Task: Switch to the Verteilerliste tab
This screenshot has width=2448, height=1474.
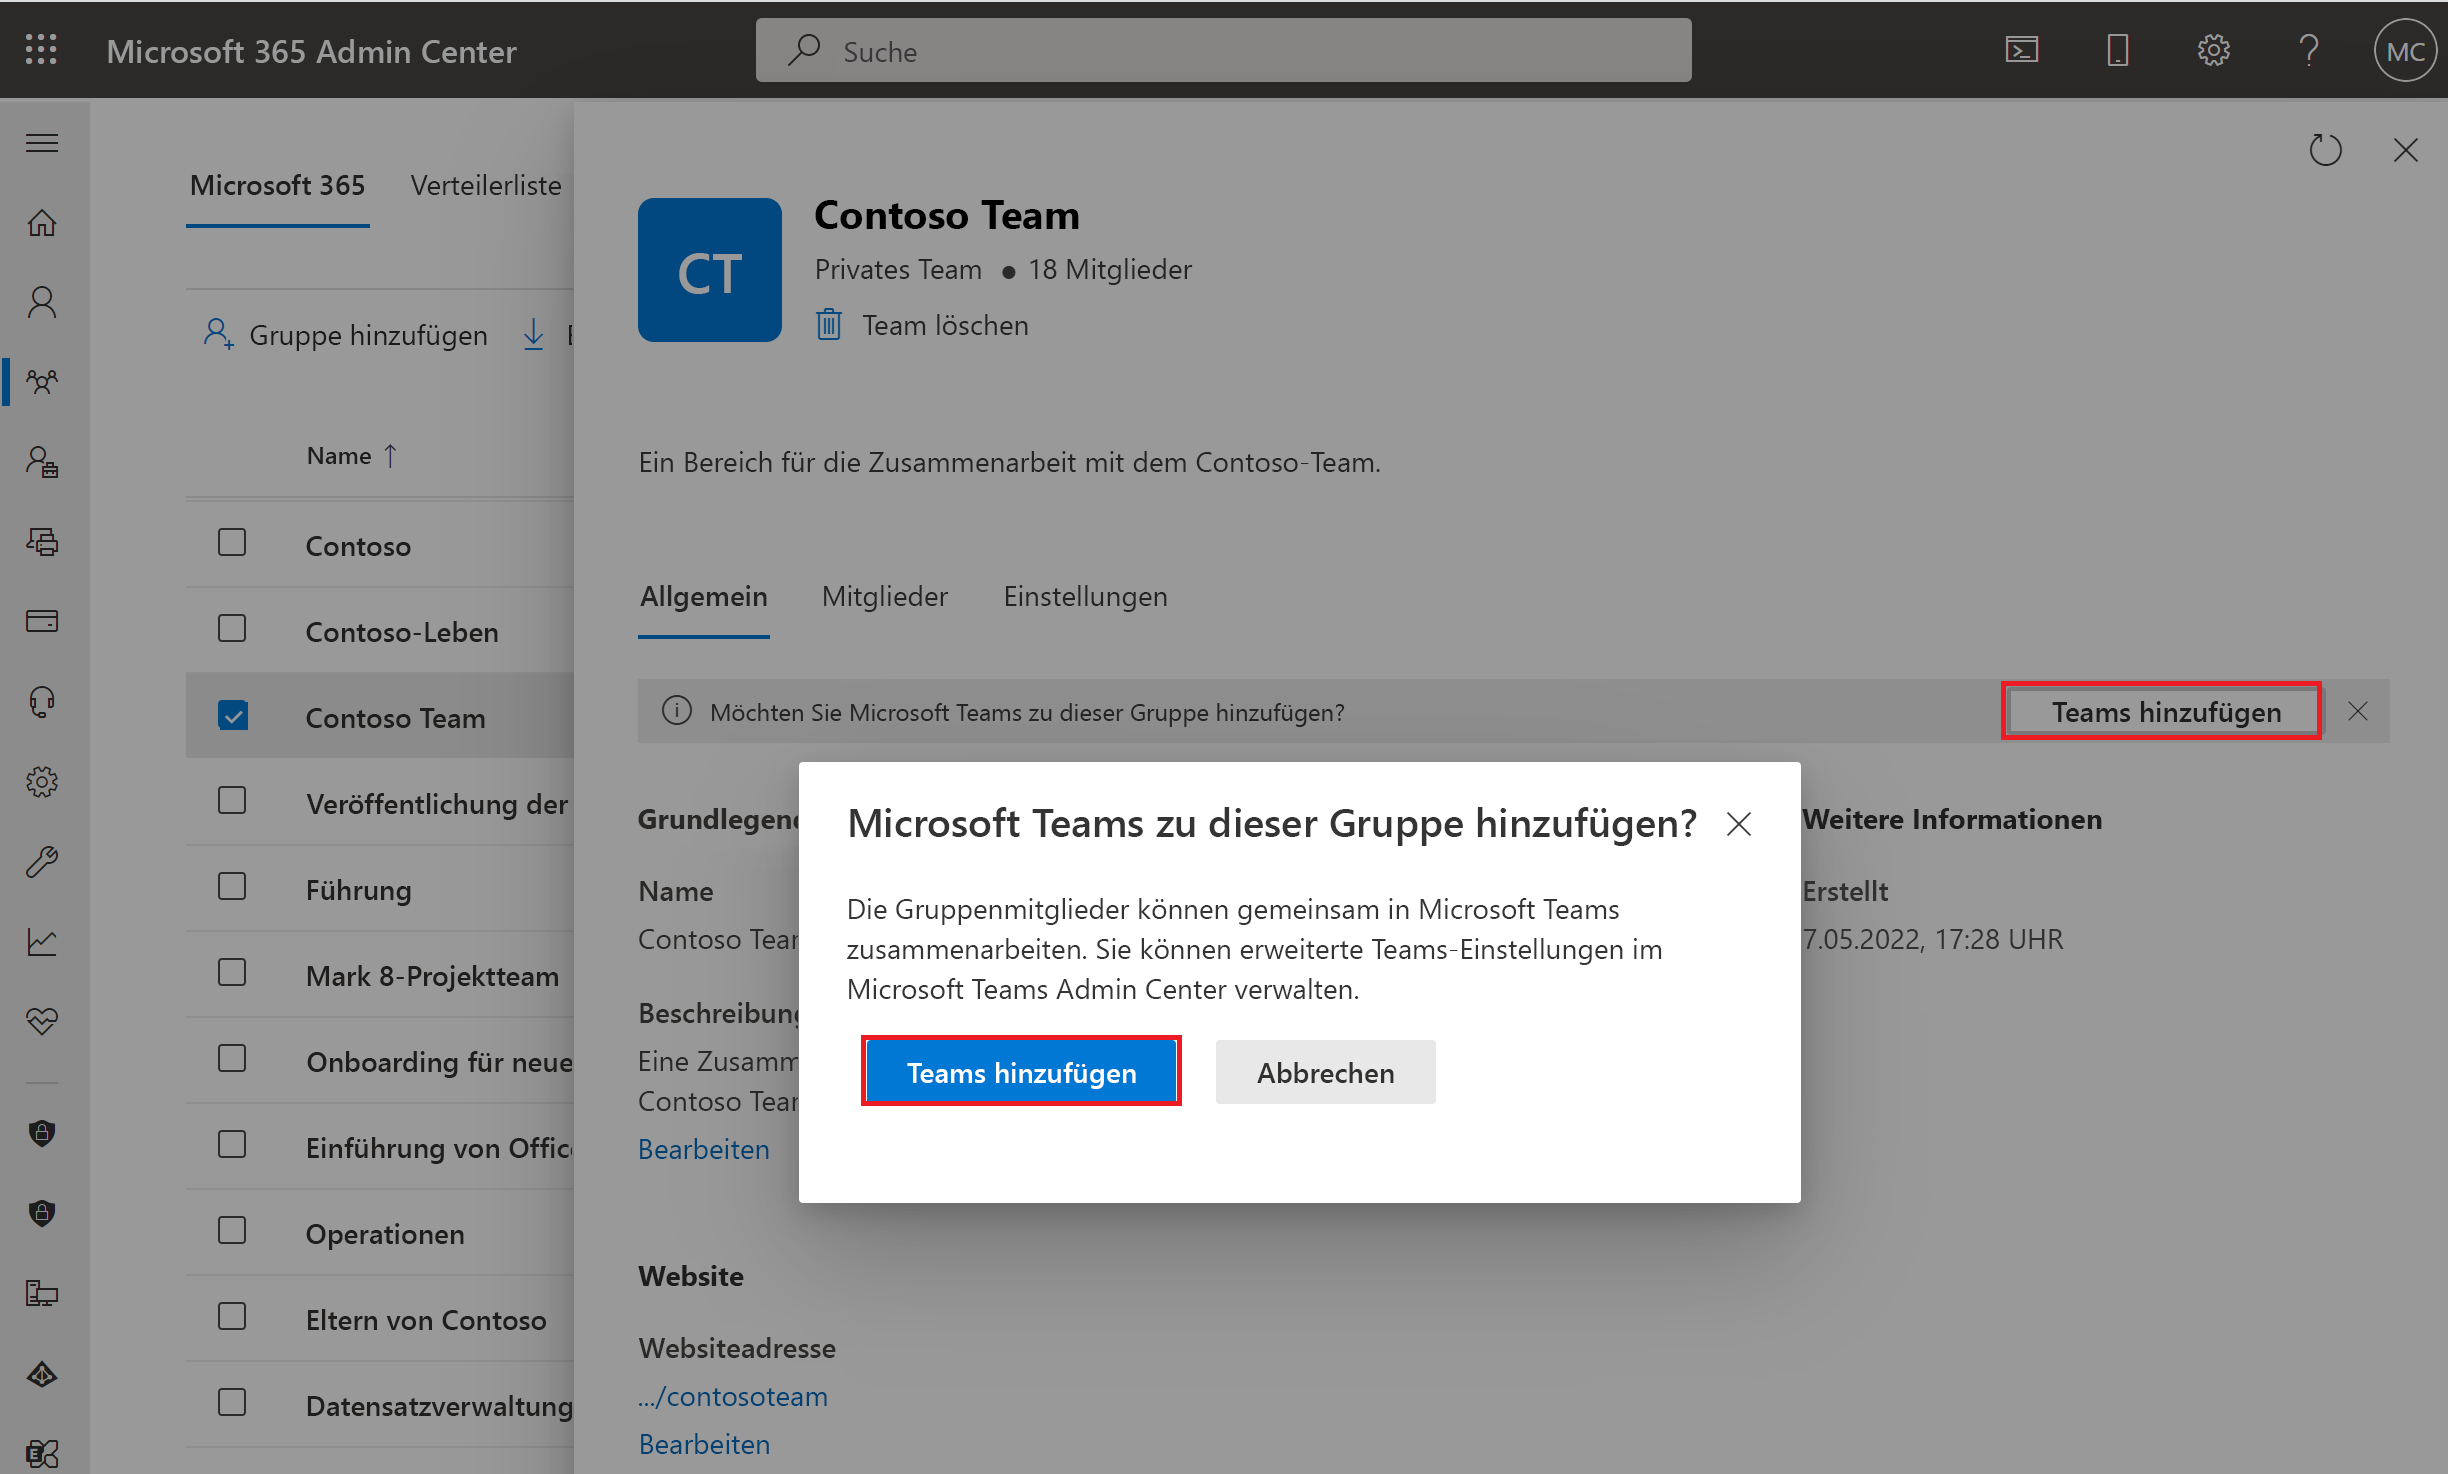Action: pyautogui.click(x=486, y=186)
